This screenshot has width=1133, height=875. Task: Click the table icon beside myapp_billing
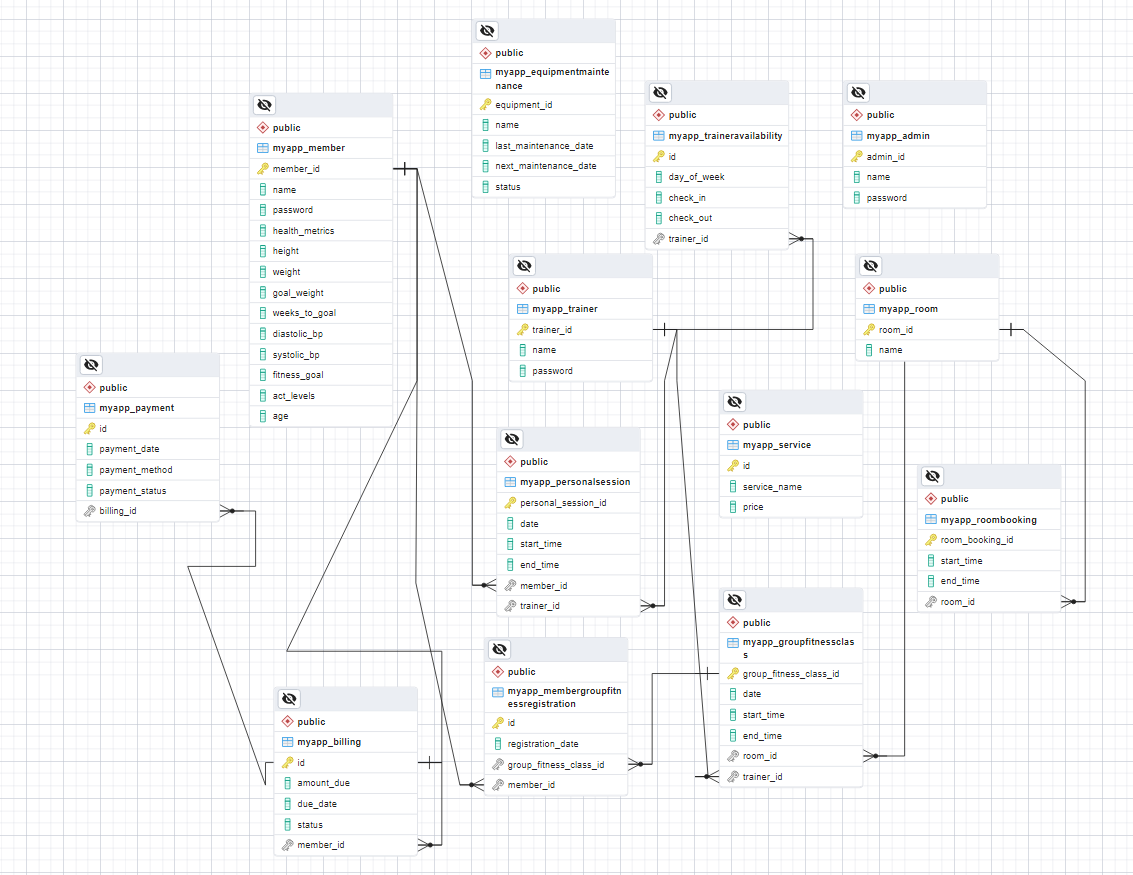(x=288, y=742)
